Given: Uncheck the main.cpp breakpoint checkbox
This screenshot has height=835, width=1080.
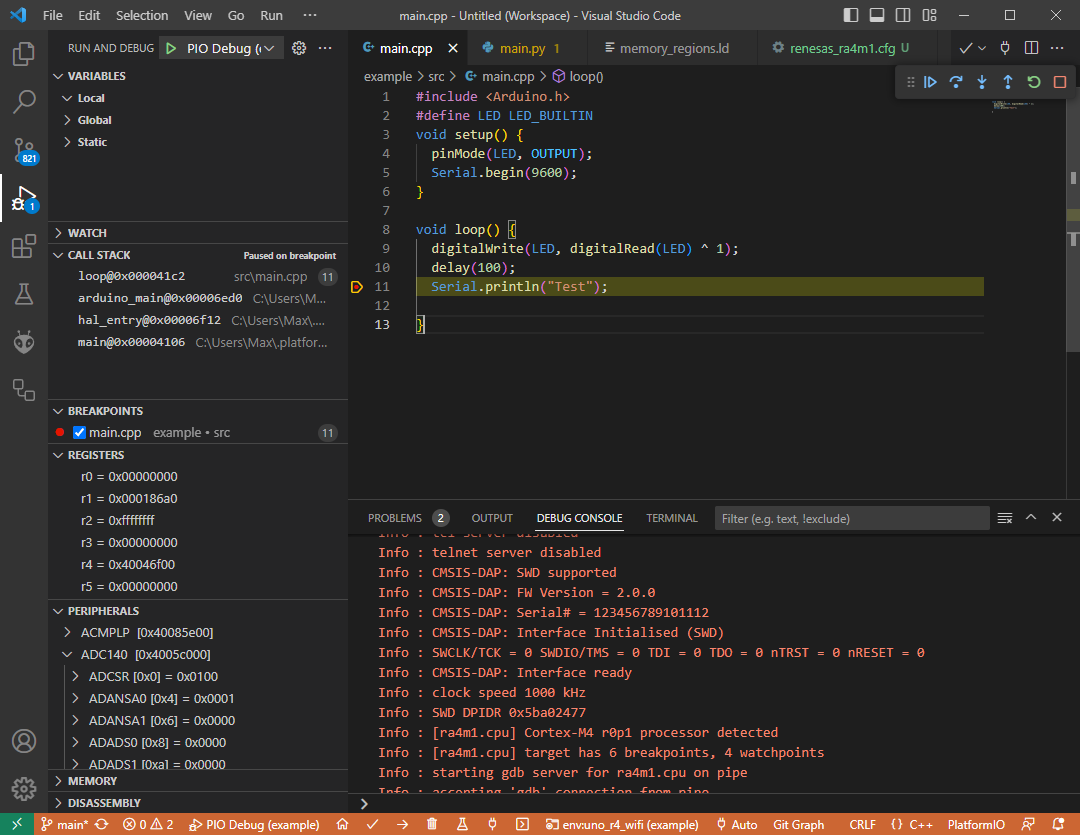Looking at the screenshot, I should click(x=80, y=433).
